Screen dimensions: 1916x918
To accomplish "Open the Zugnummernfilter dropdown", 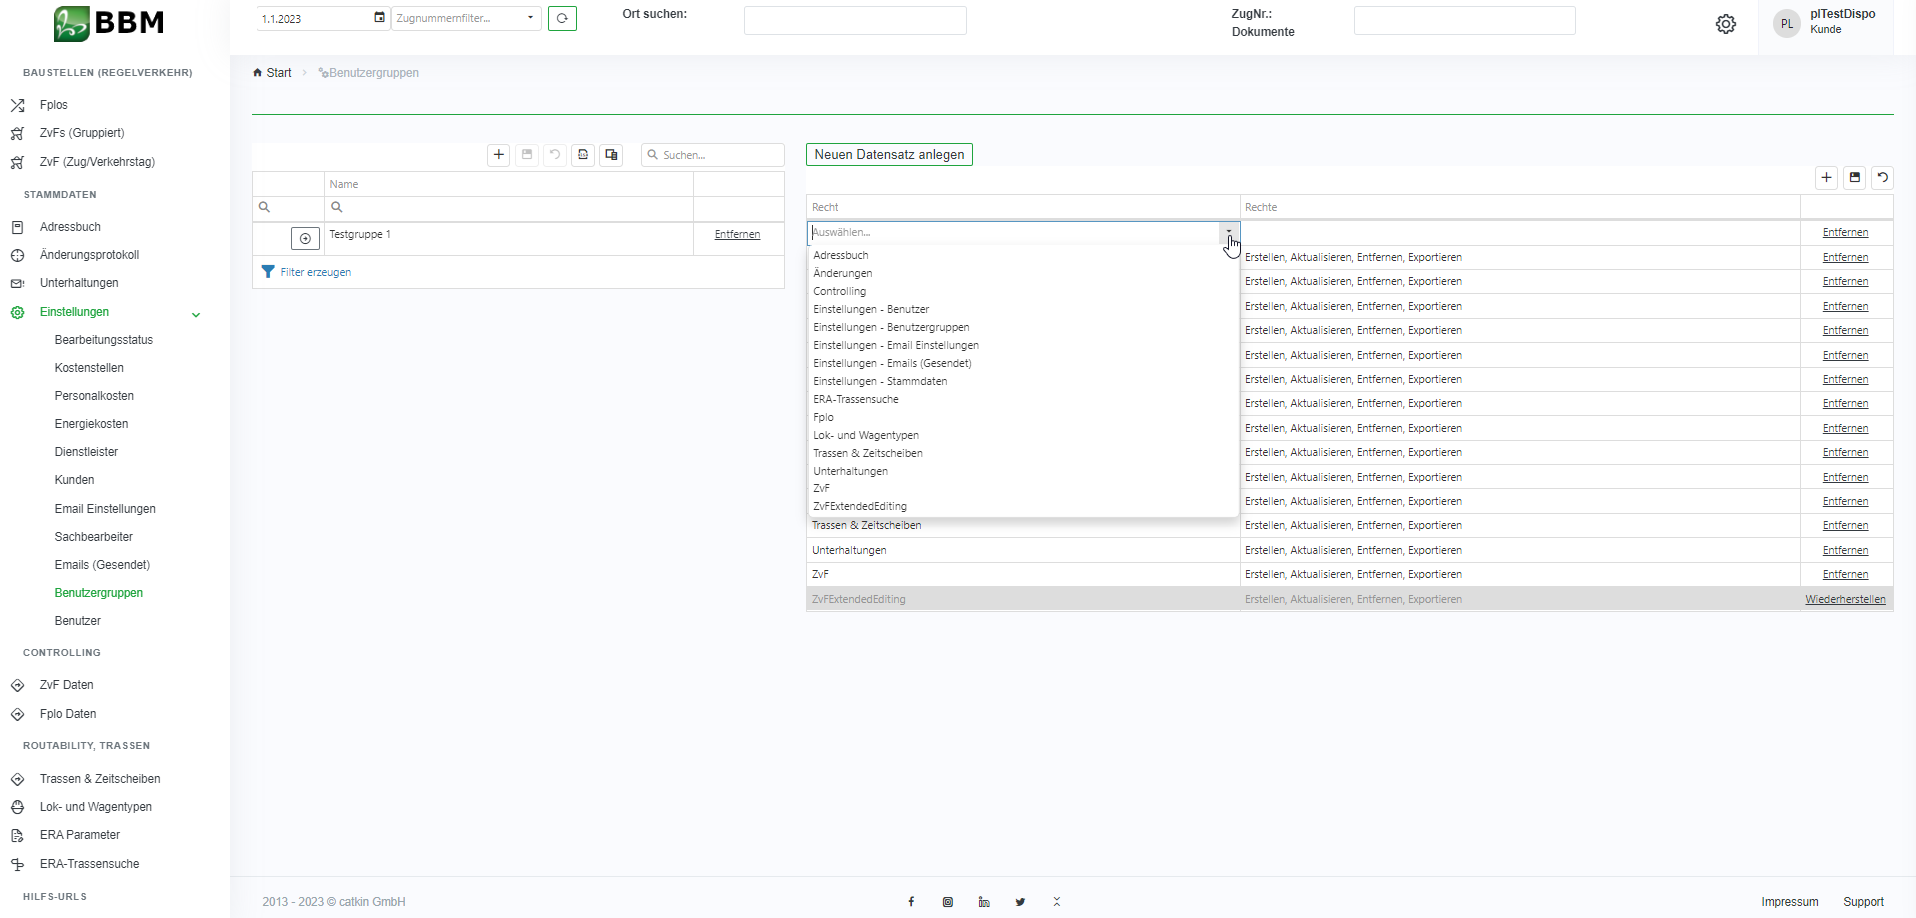I will pyautogui.click(x=530, y=18).
